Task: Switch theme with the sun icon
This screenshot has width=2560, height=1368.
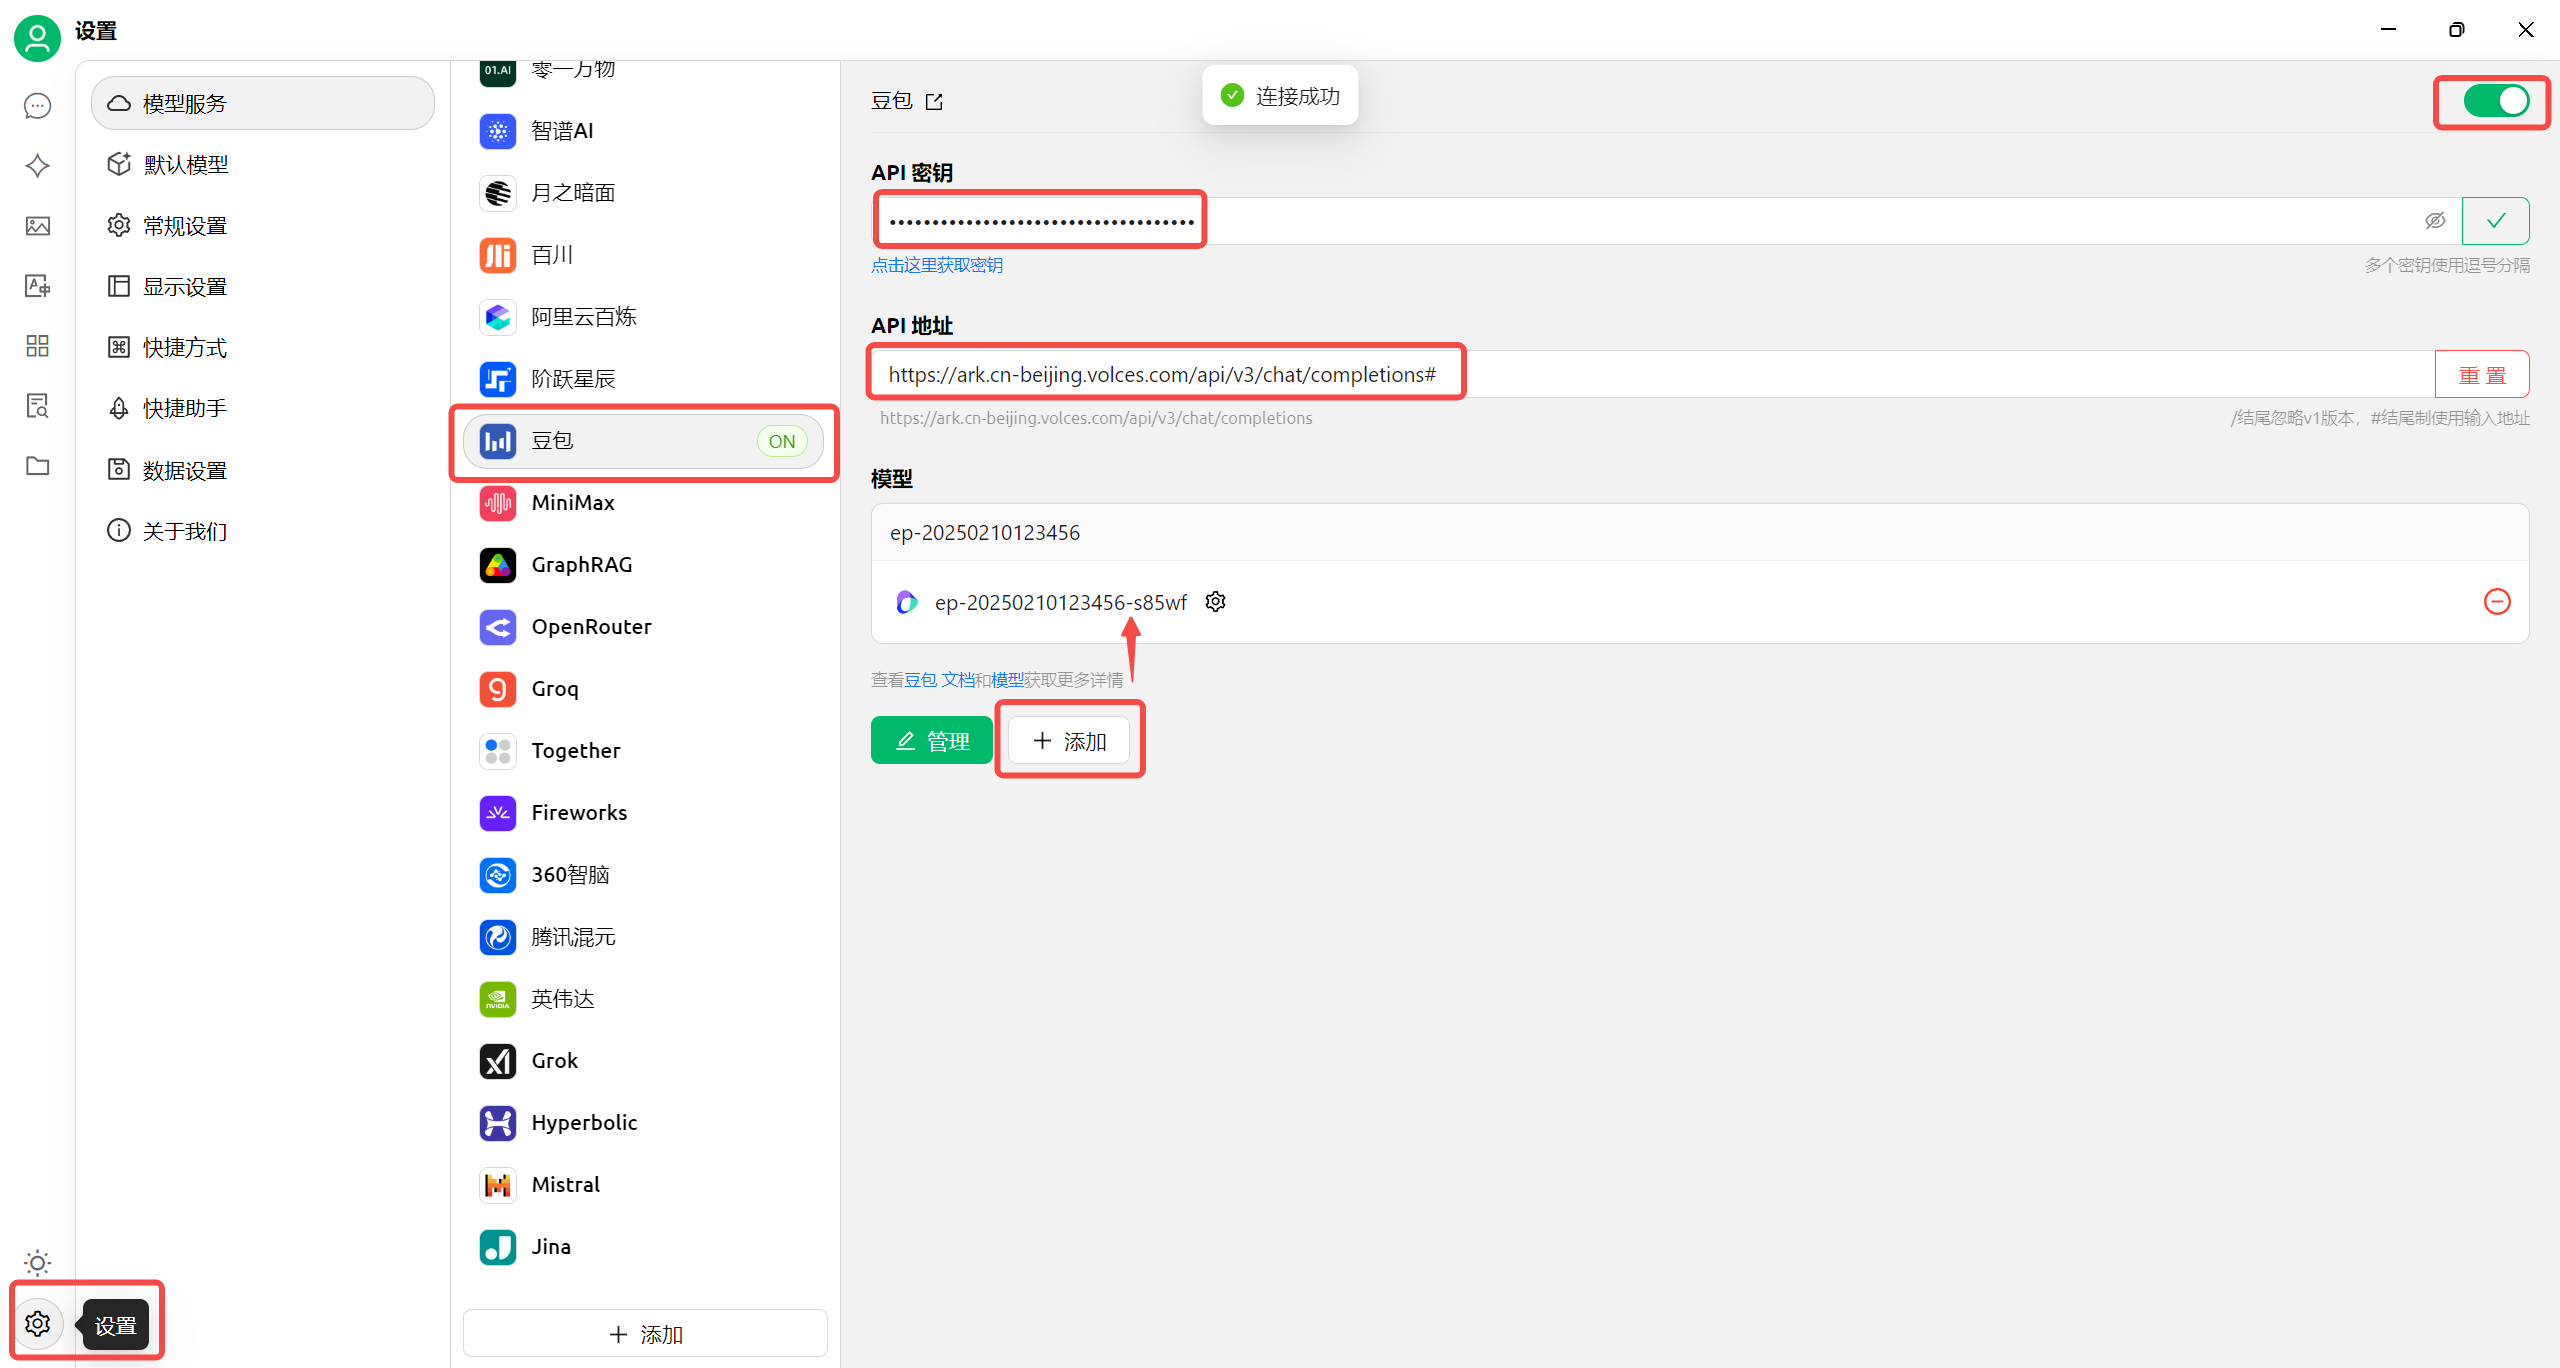Action: 37,1263
